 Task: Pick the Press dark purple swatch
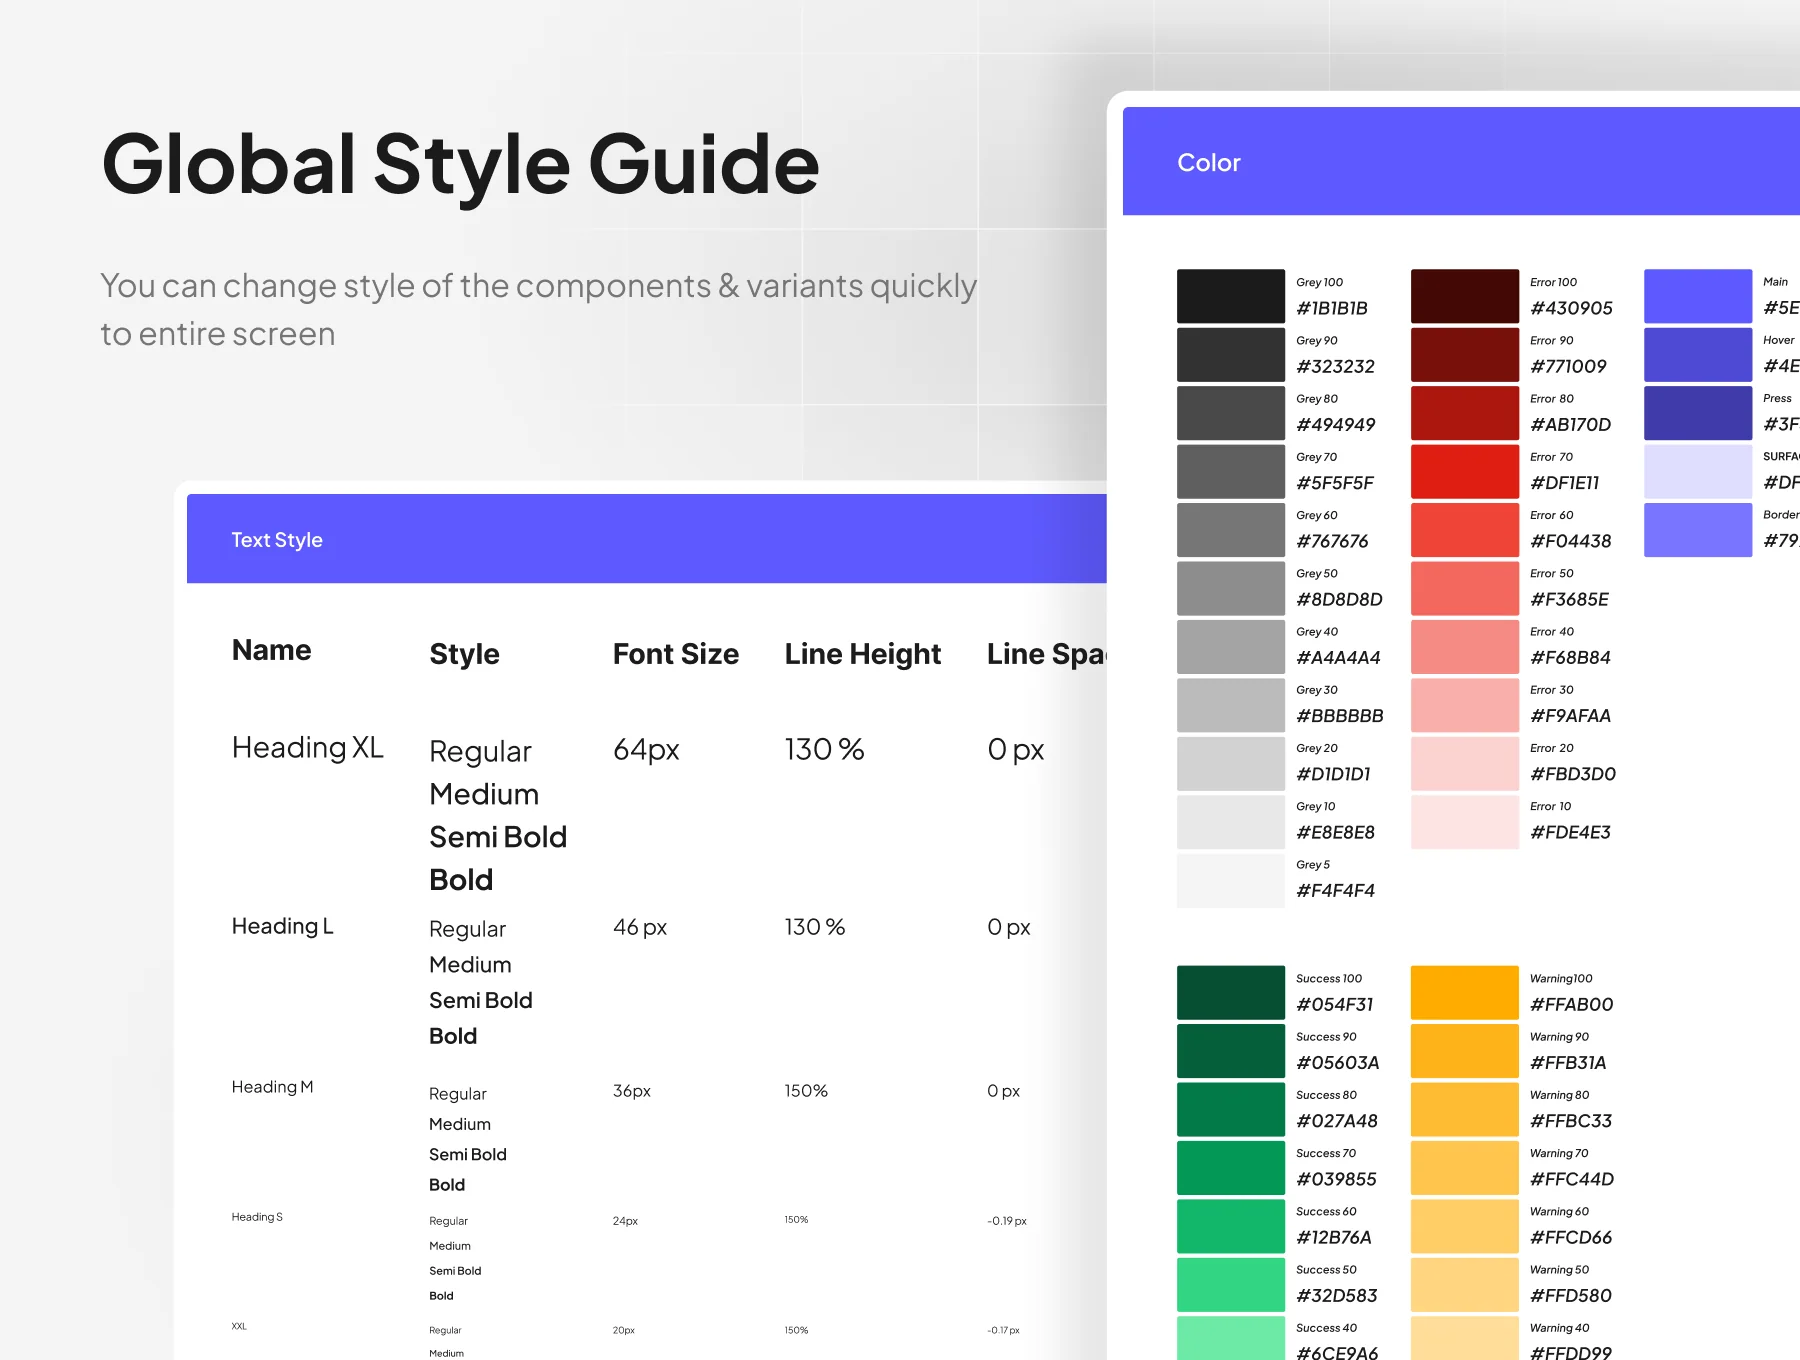click(1698, 412)
